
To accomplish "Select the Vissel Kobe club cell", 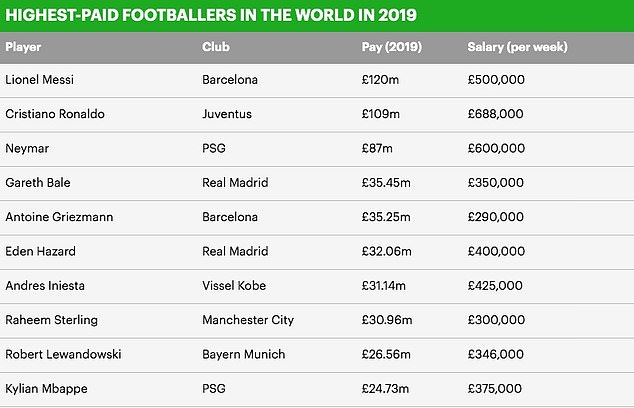I will [232, 285].
